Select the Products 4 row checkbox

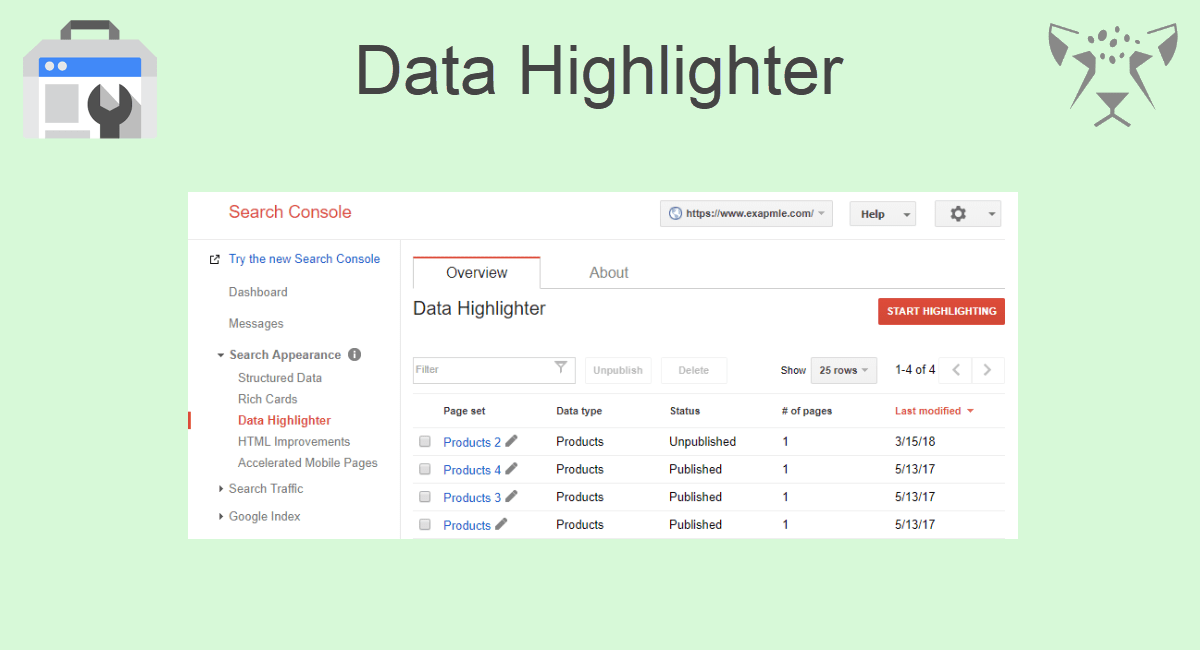pyautogui.click(x=425, y=469)
